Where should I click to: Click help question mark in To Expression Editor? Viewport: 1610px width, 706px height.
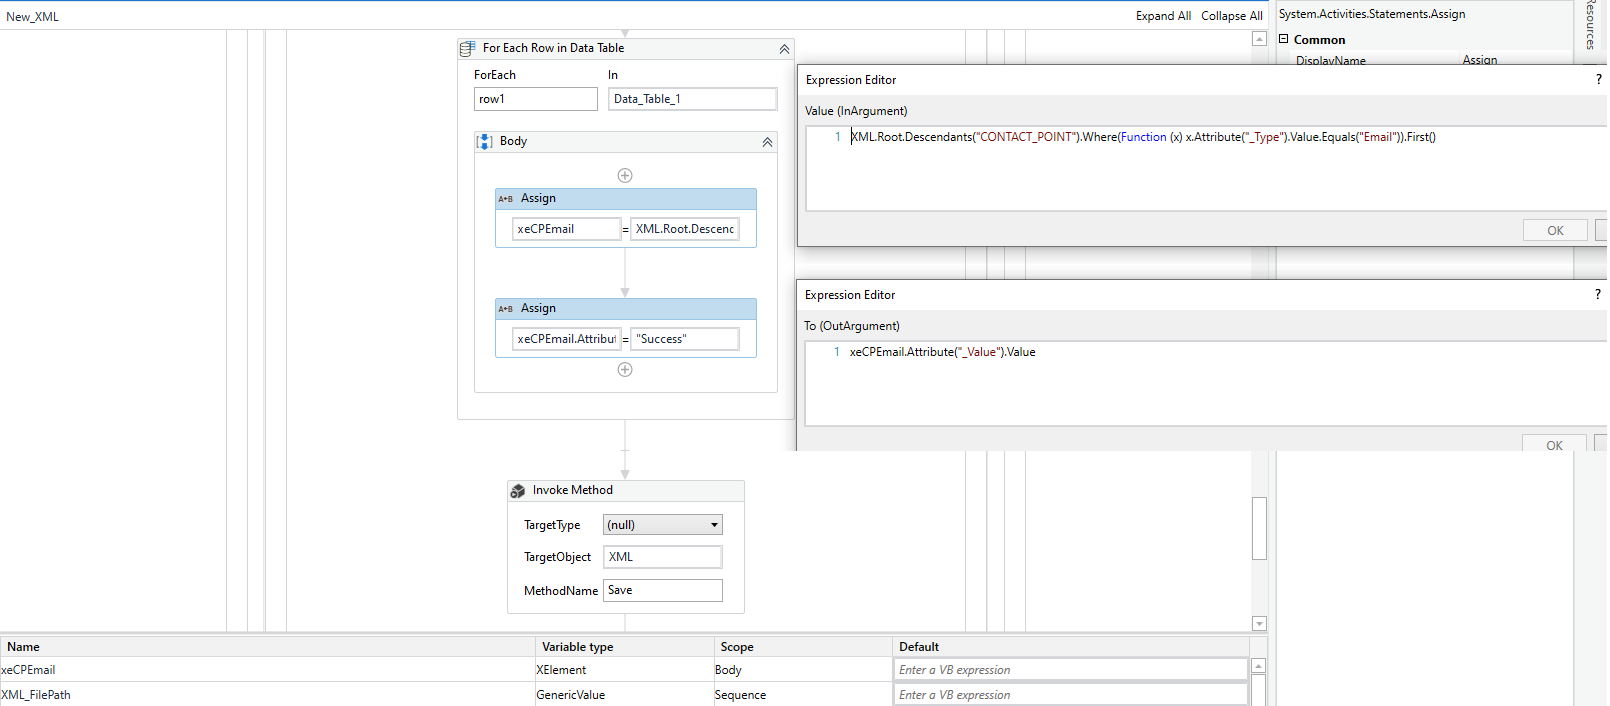click(x=1598, y=295)
